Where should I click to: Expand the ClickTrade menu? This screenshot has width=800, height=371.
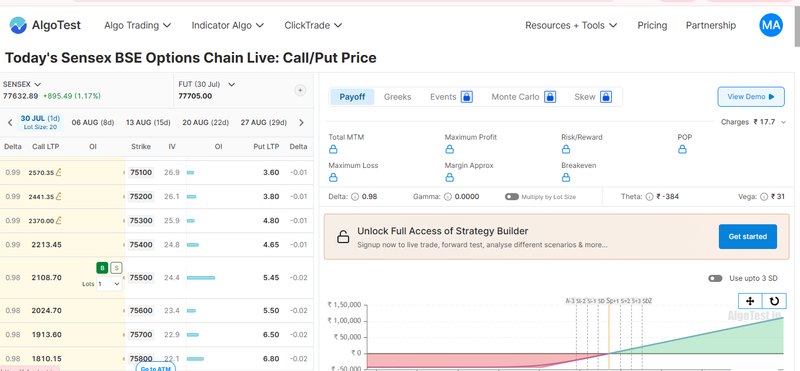[x=313, y=25]
